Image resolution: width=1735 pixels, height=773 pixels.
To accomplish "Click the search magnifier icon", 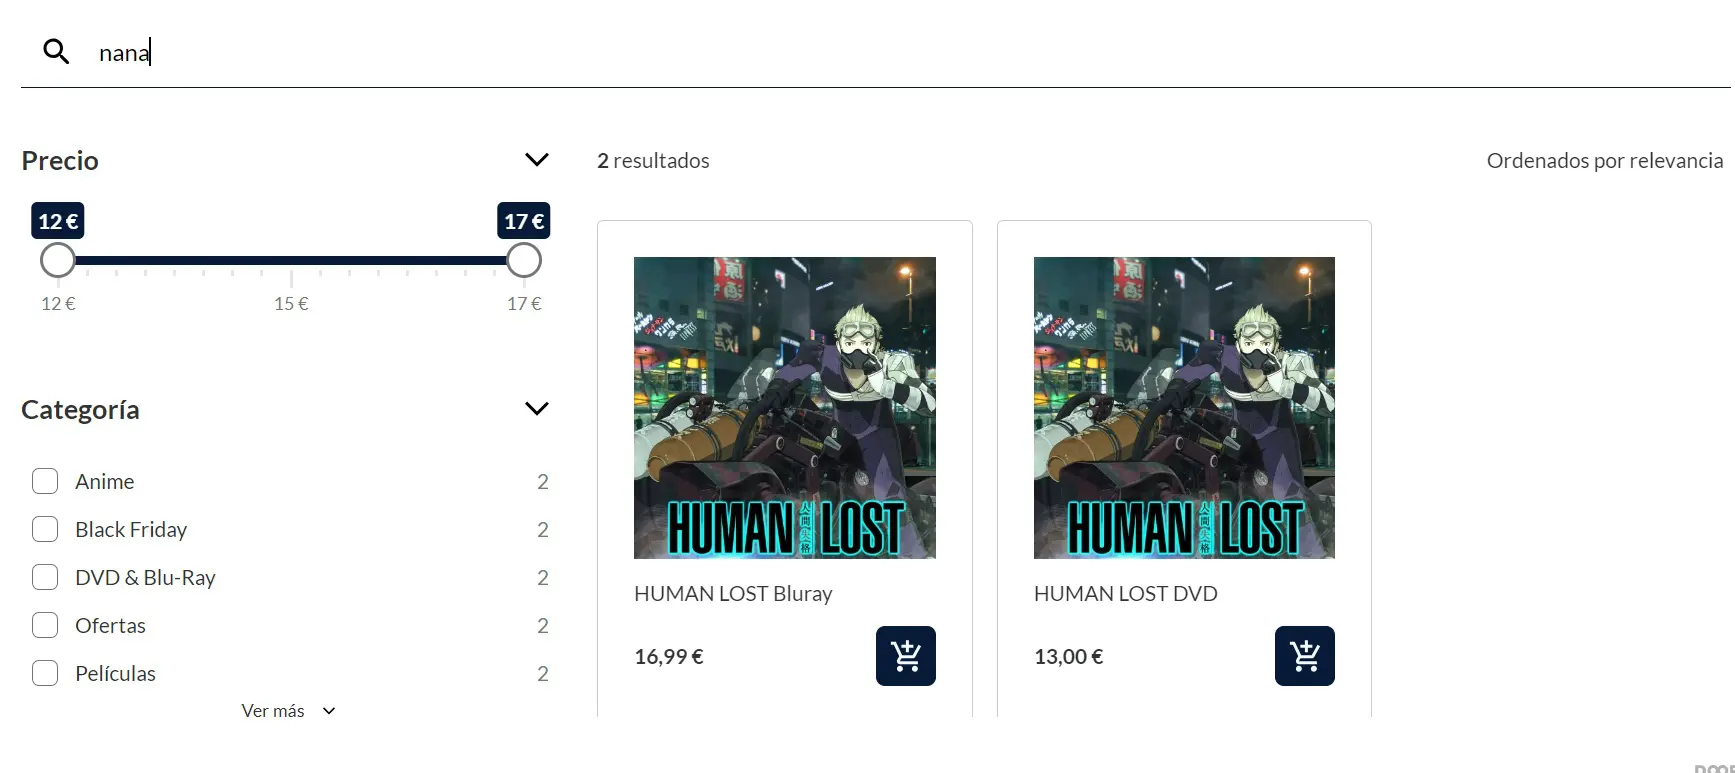I will 56,52.
